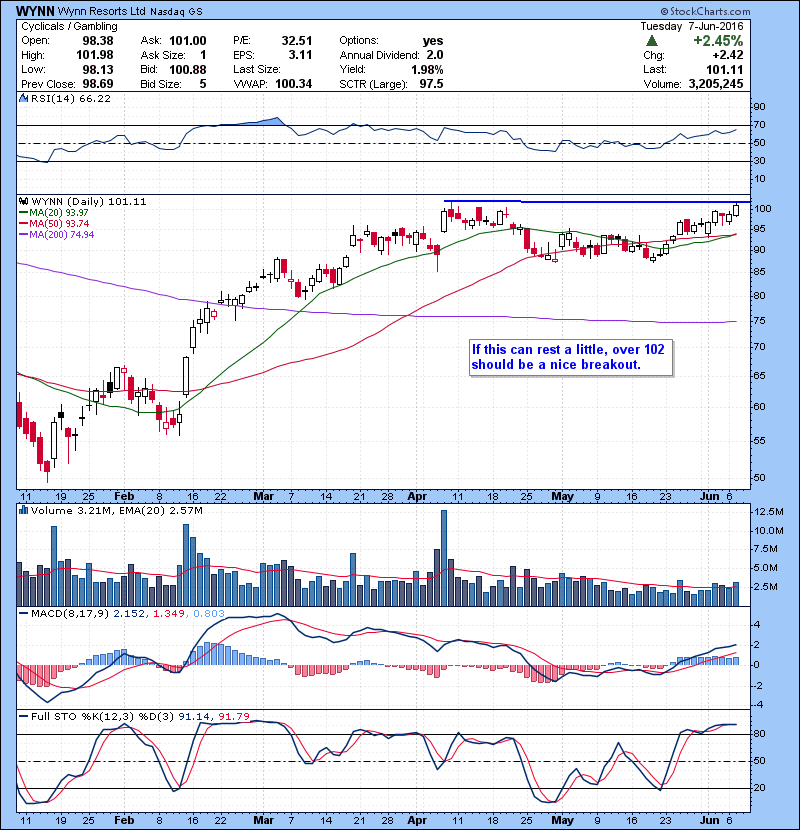Click the stochastic %D value 91.79

233,716
